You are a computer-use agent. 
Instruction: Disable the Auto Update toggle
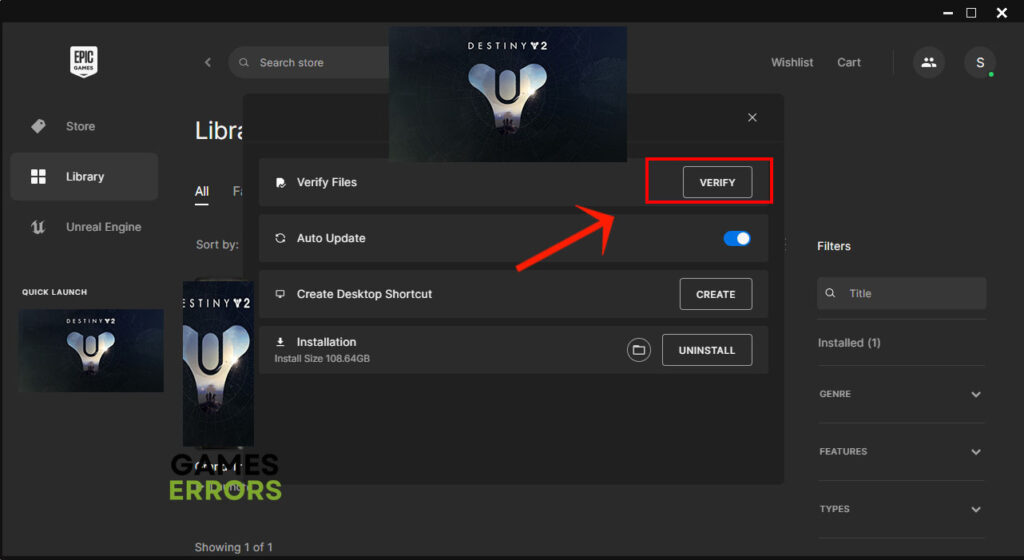pos(737,238)
